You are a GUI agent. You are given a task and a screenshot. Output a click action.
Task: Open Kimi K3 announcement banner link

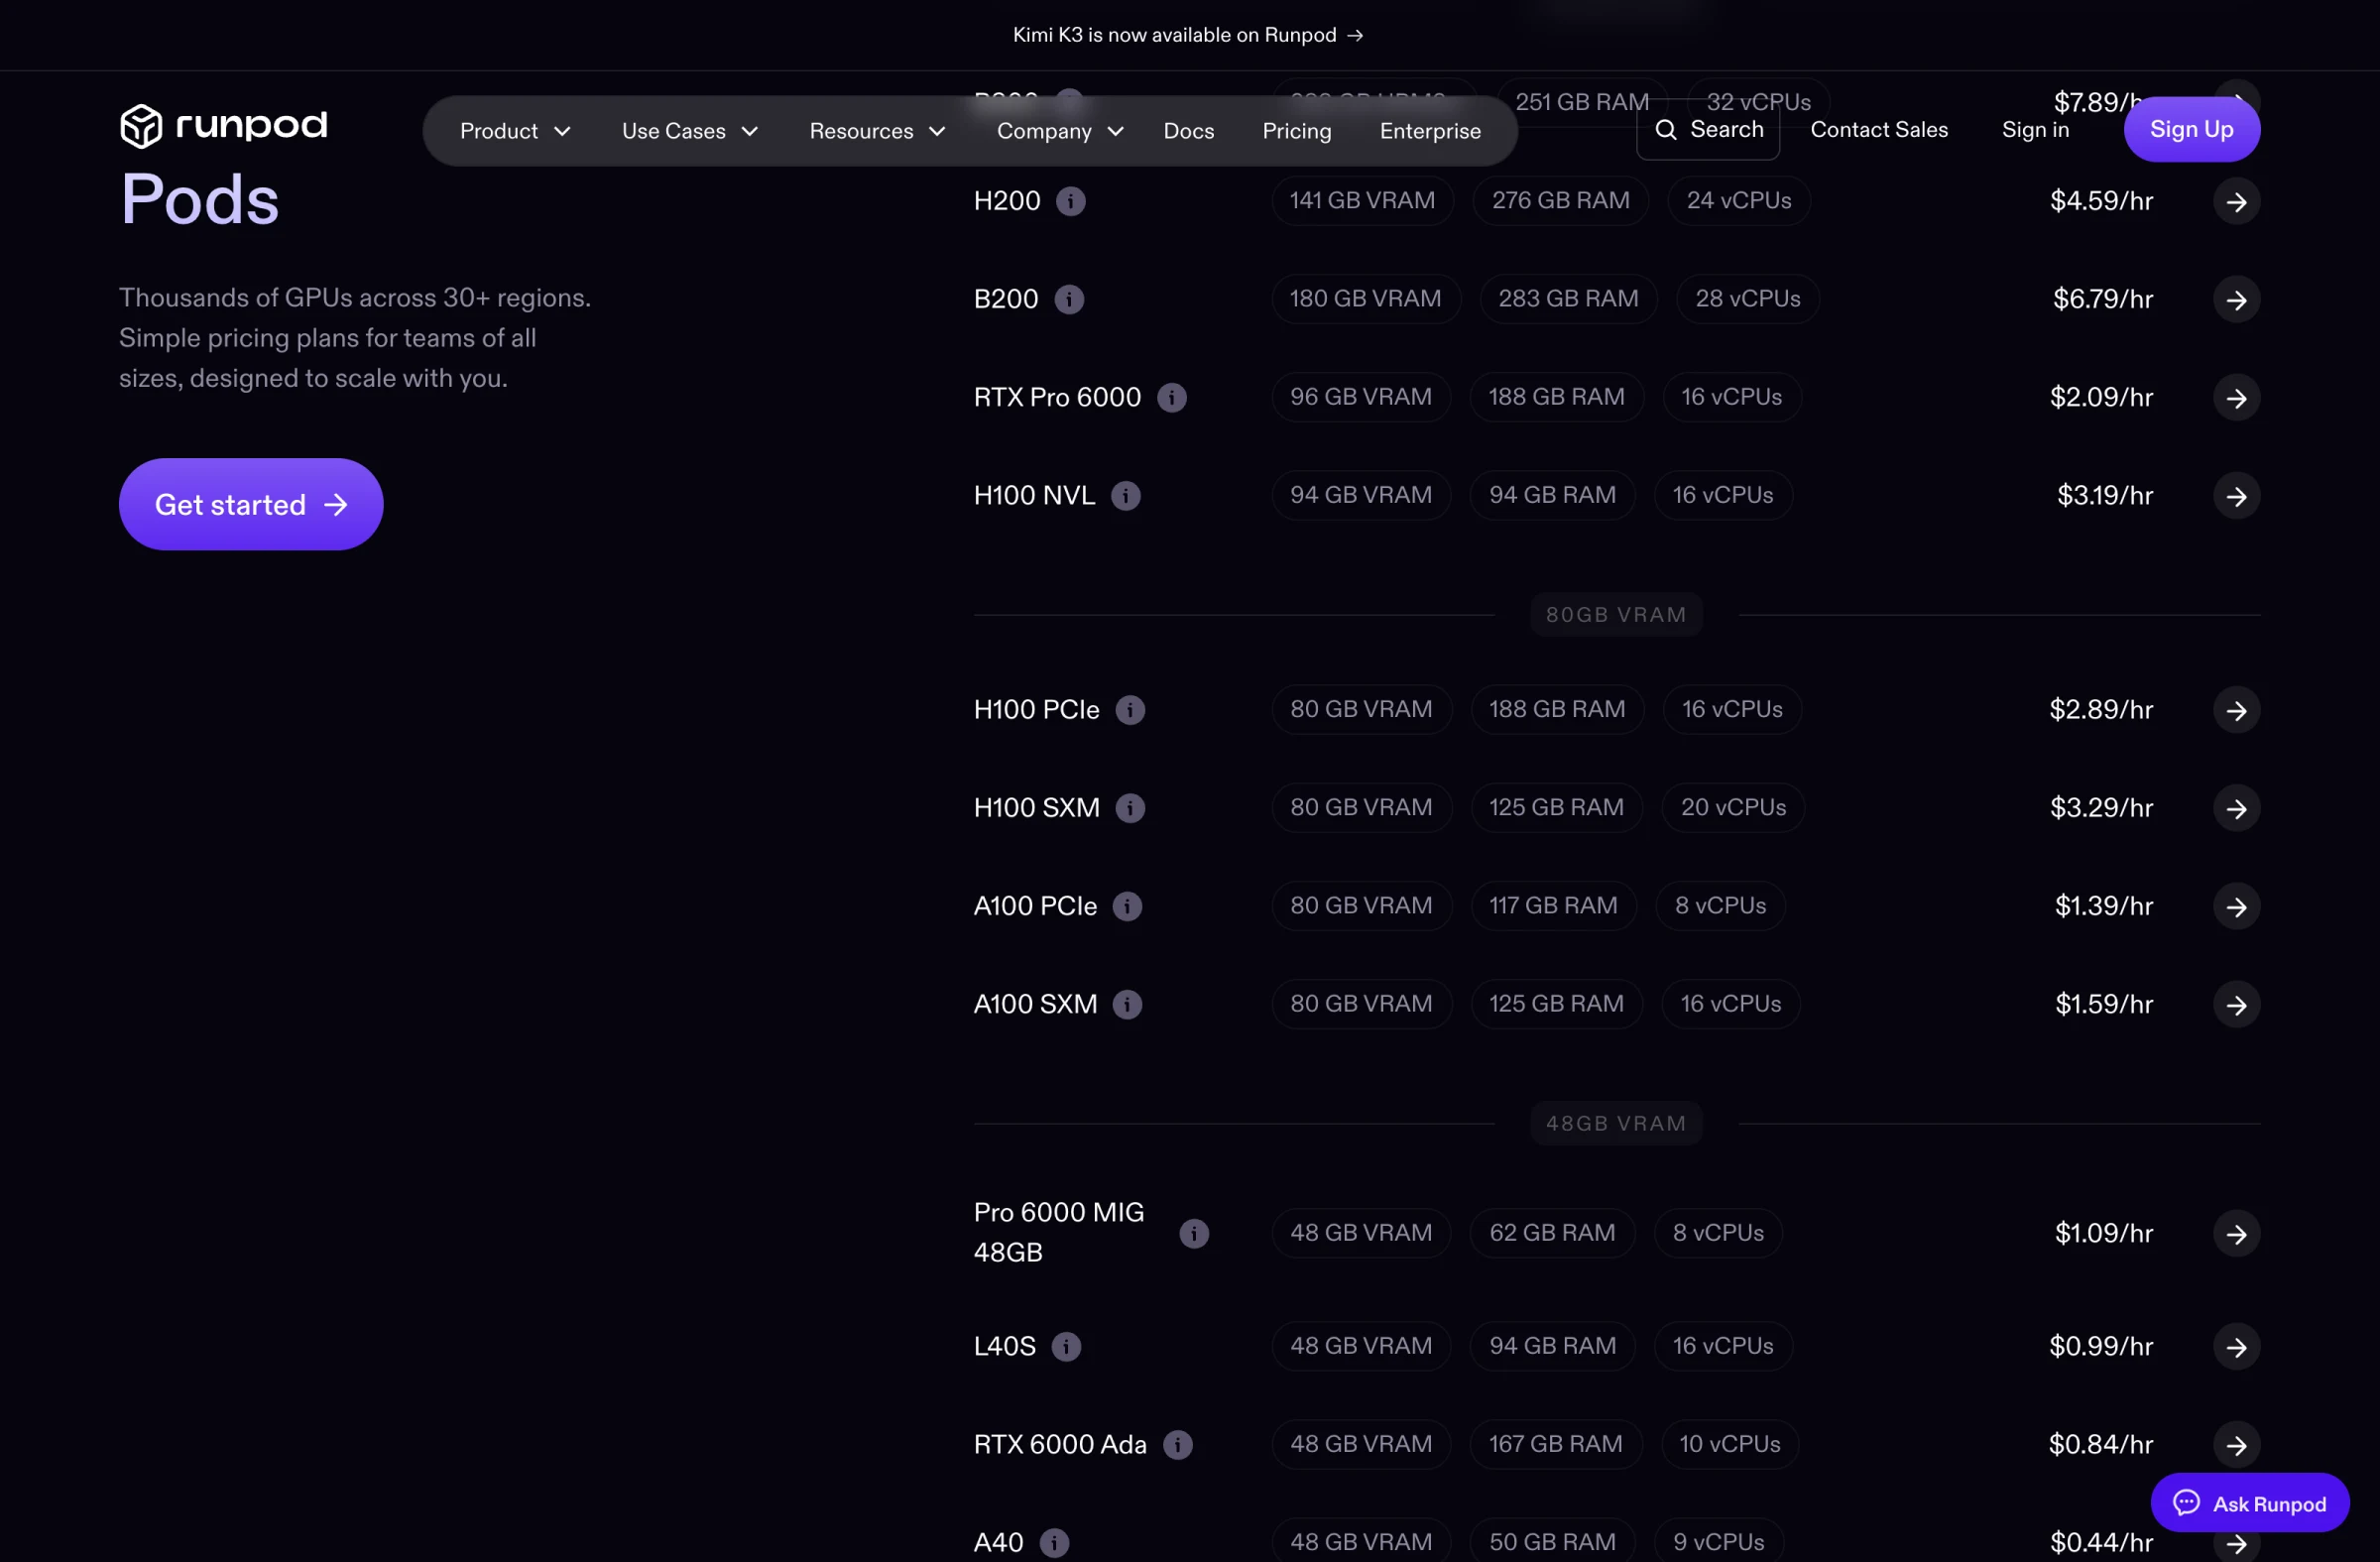click(x=1187, y=35)
